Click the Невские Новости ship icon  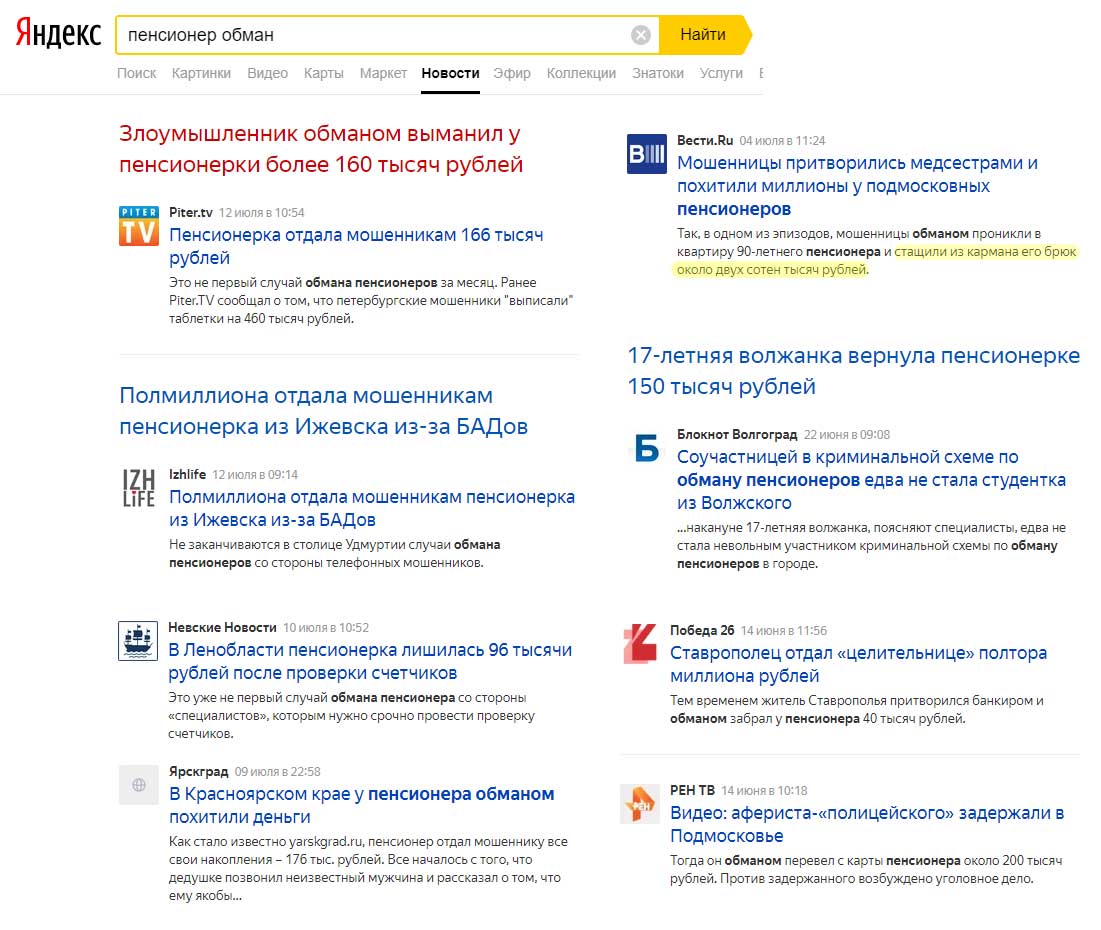coord(138,641)
